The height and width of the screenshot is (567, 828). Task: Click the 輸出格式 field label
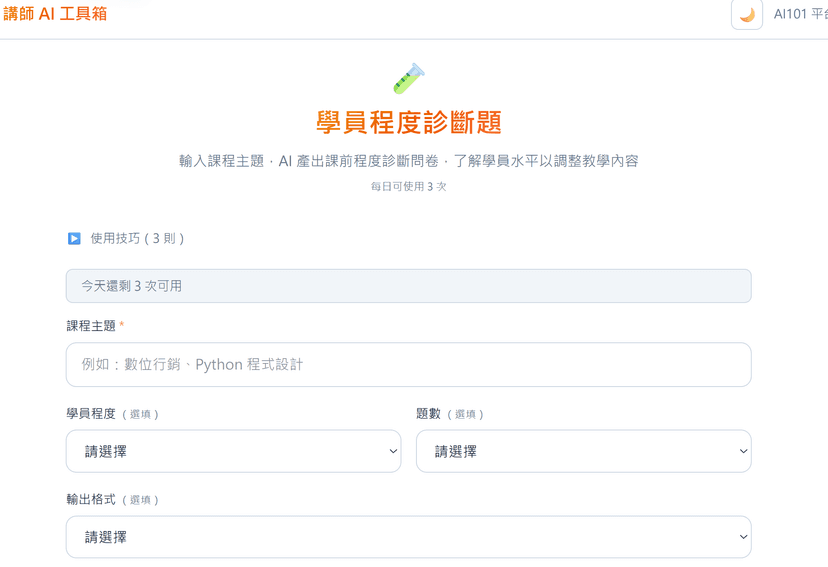(x=91, y=499)
